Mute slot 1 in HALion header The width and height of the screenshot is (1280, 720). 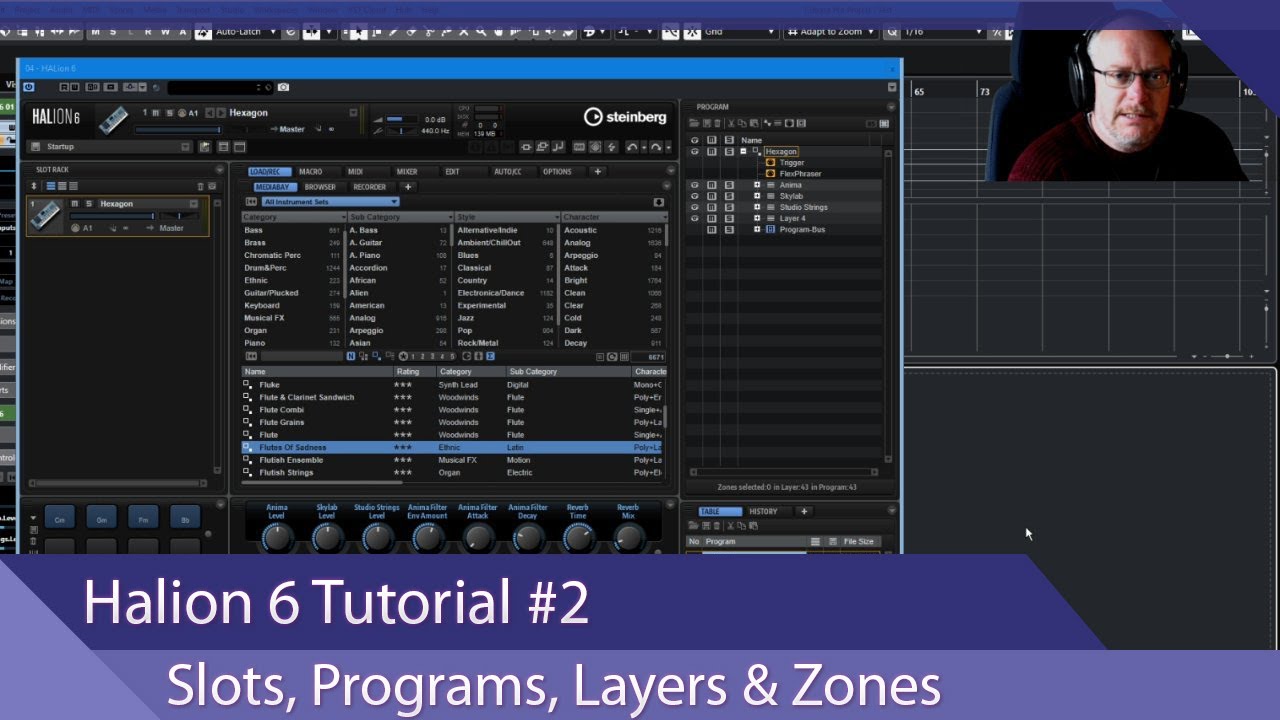coord(155,113)
